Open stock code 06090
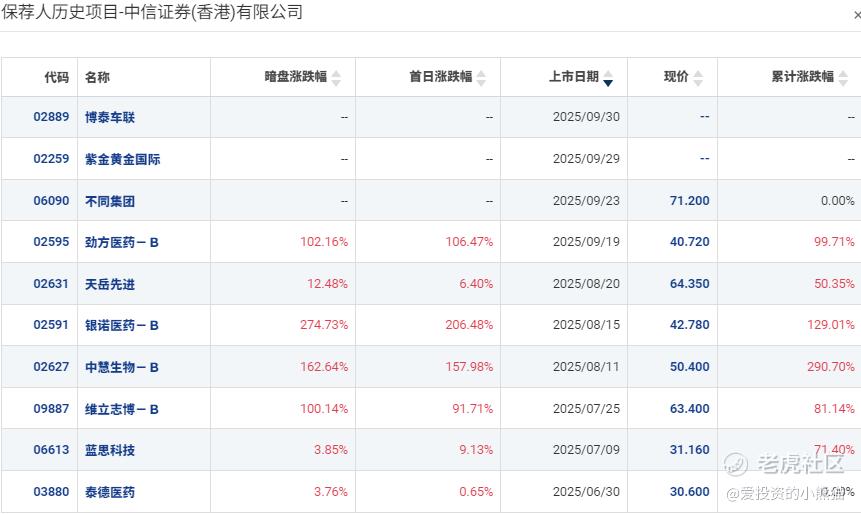 pos(51,201)
